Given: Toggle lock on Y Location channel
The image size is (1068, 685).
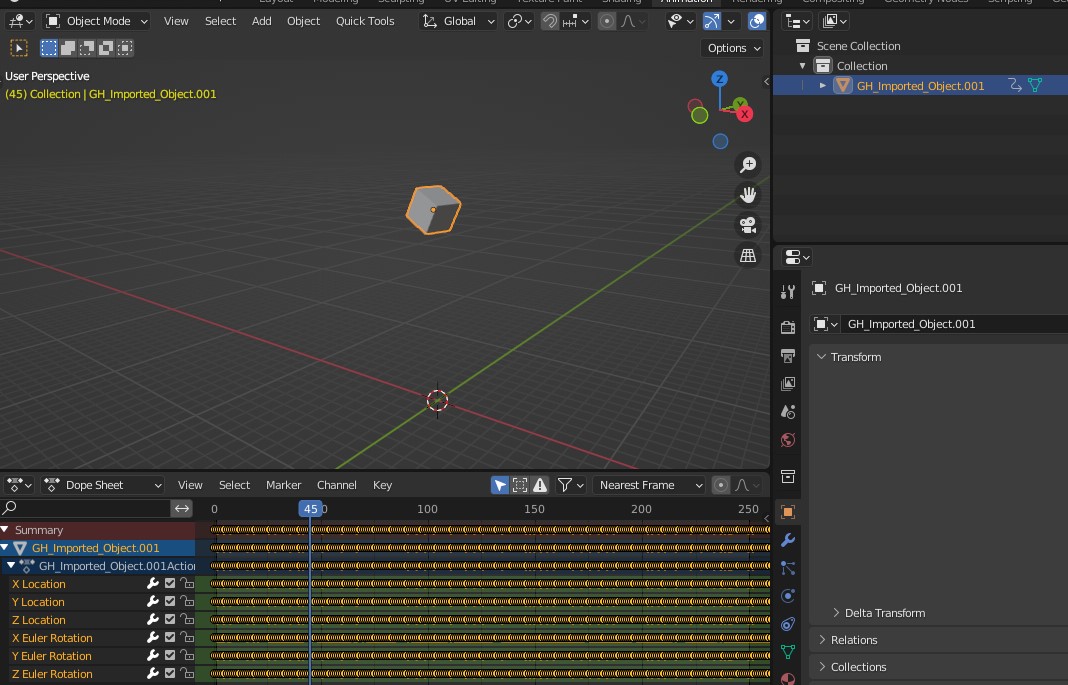Looking at the screenshot, I should 186,602.
